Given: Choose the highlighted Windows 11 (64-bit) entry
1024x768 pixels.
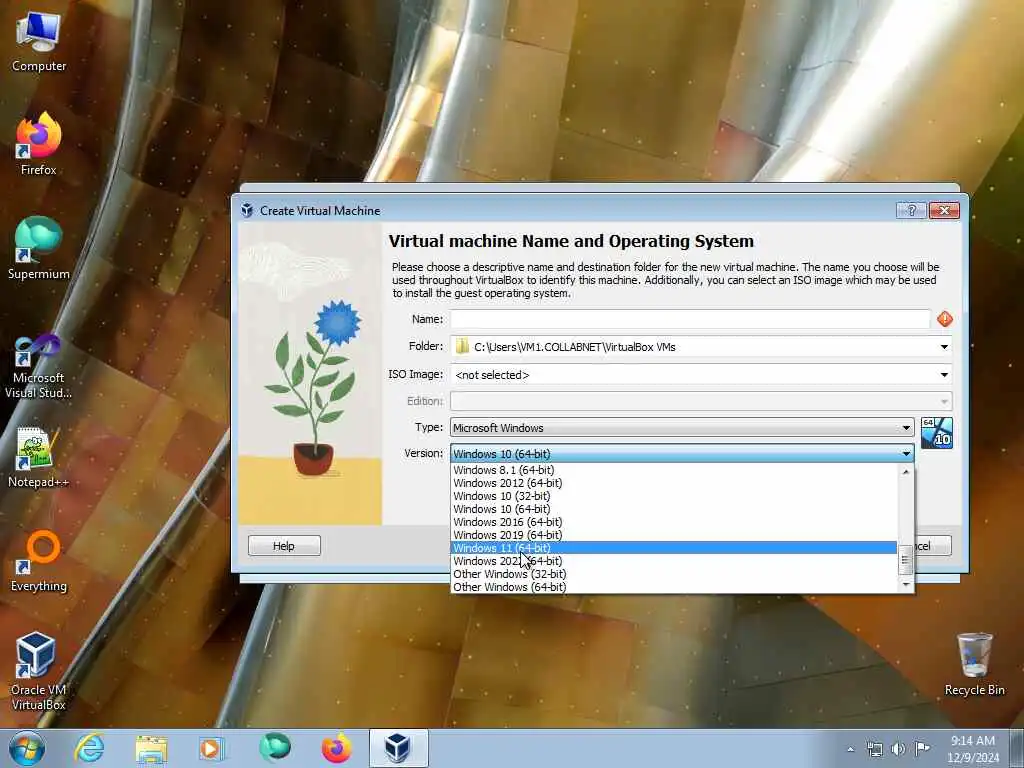Looking at the screenshot, I should tap(675, 548).
